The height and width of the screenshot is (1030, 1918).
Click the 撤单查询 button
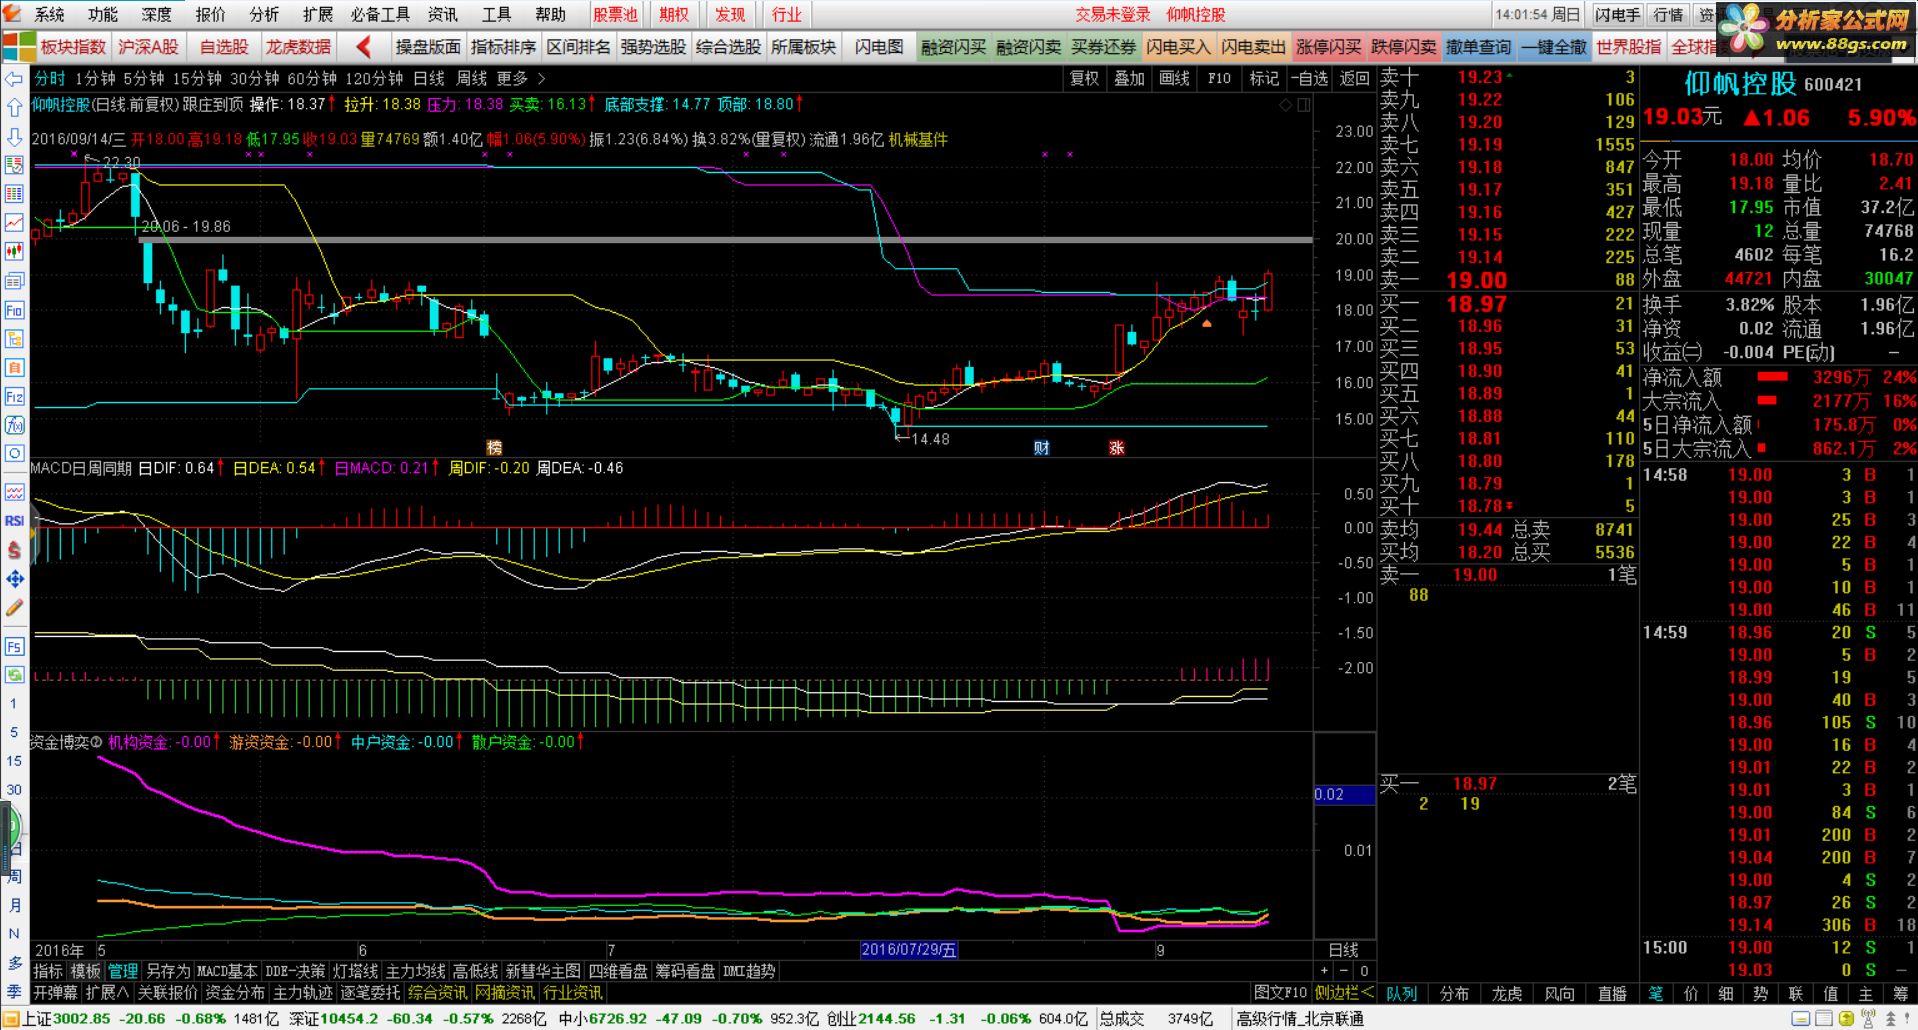point(1478,46)
